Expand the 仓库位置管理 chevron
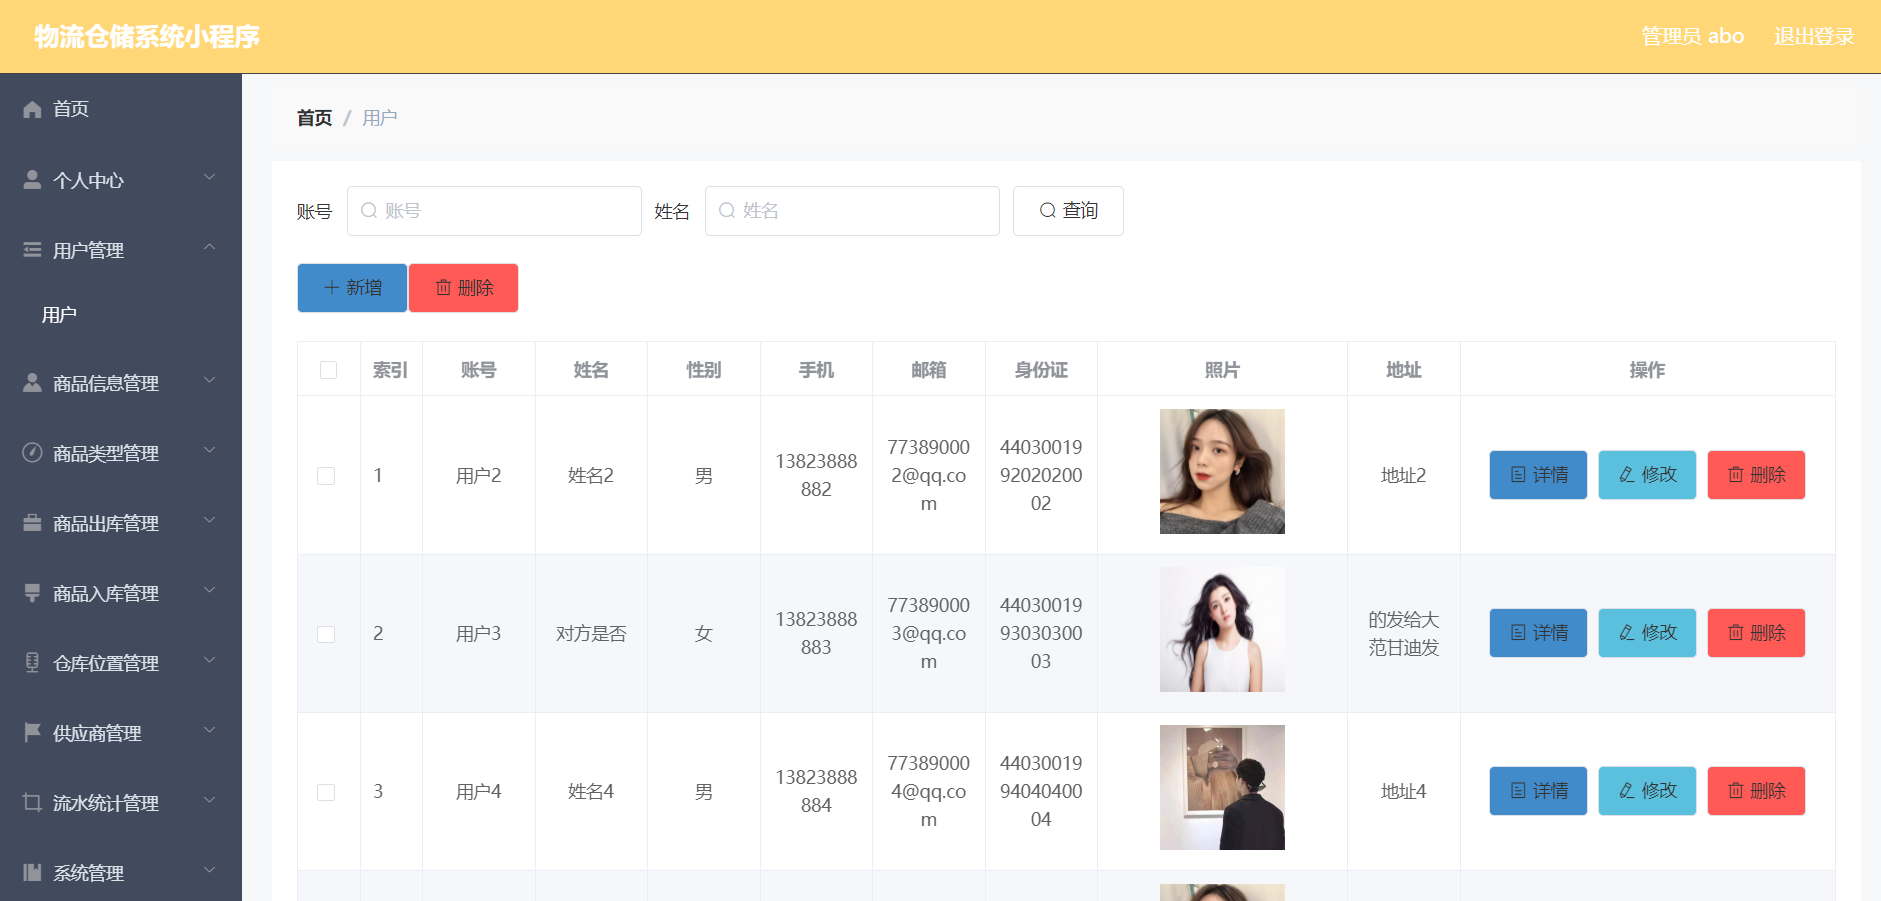The width and height of the screenshot is (1881, 901). [209, 660]
